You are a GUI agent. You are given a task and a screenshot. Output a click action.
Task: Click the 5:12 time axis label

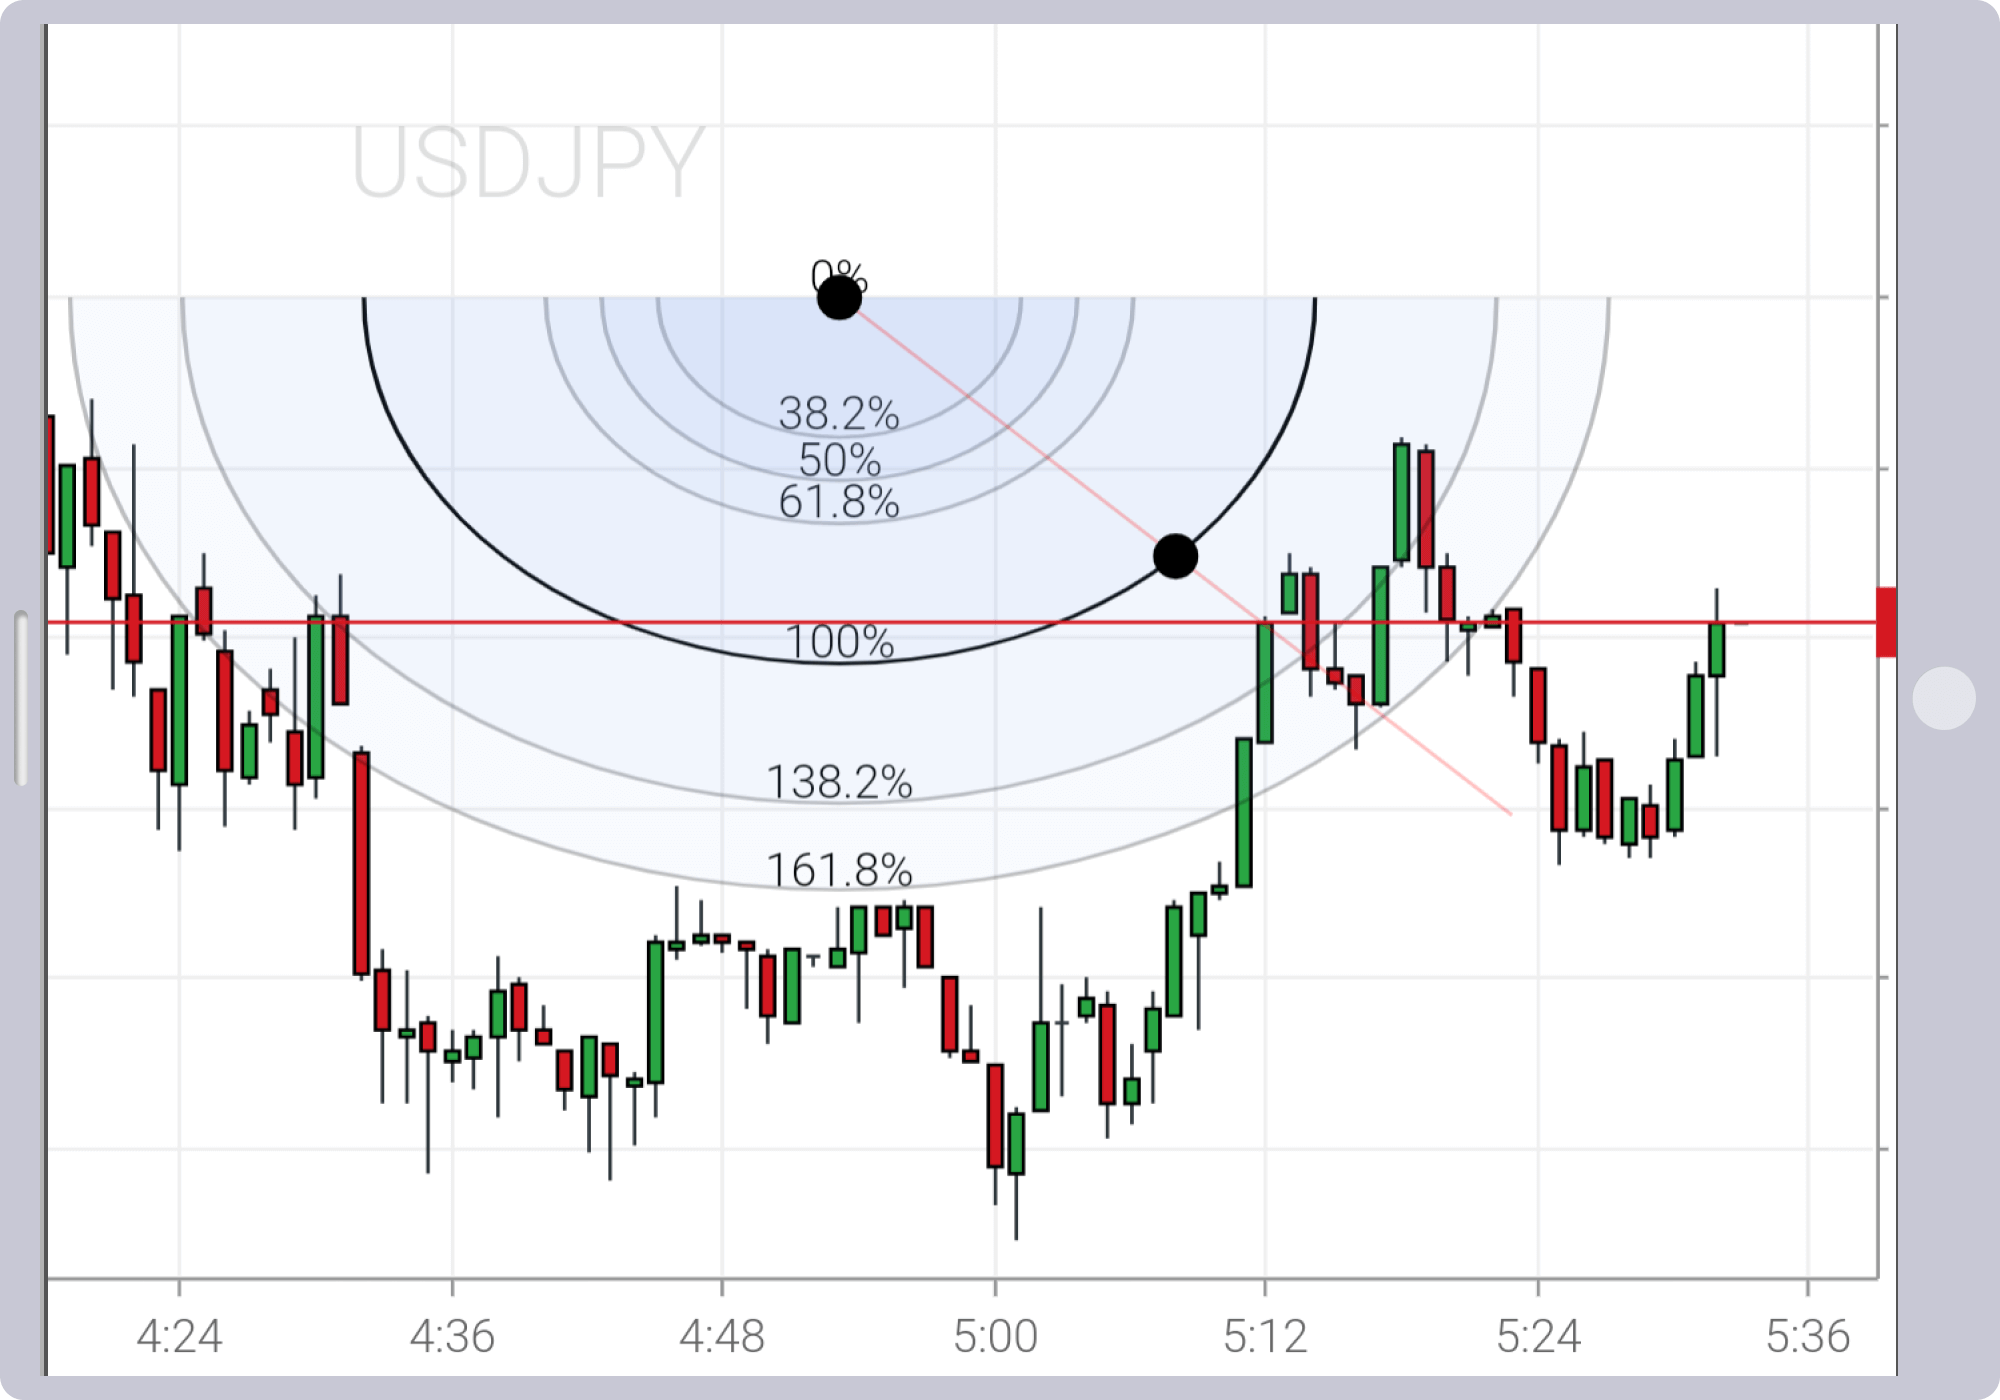1265,1336
